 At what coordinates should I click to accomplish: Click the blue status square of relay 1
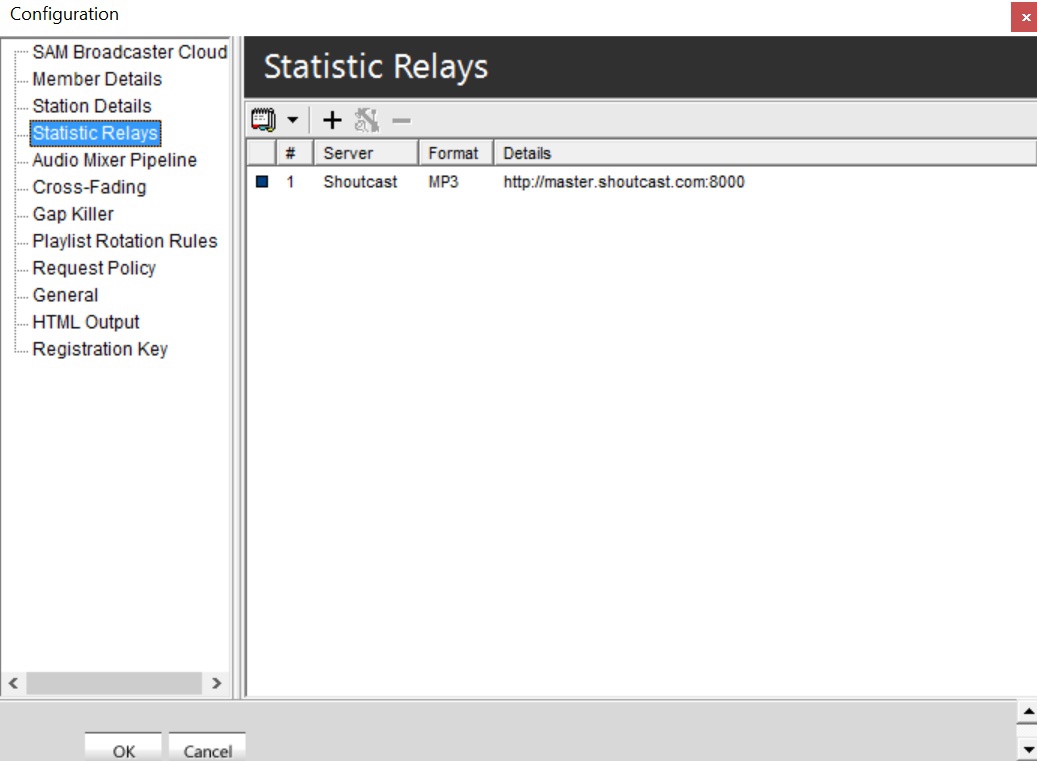(262, 181)
